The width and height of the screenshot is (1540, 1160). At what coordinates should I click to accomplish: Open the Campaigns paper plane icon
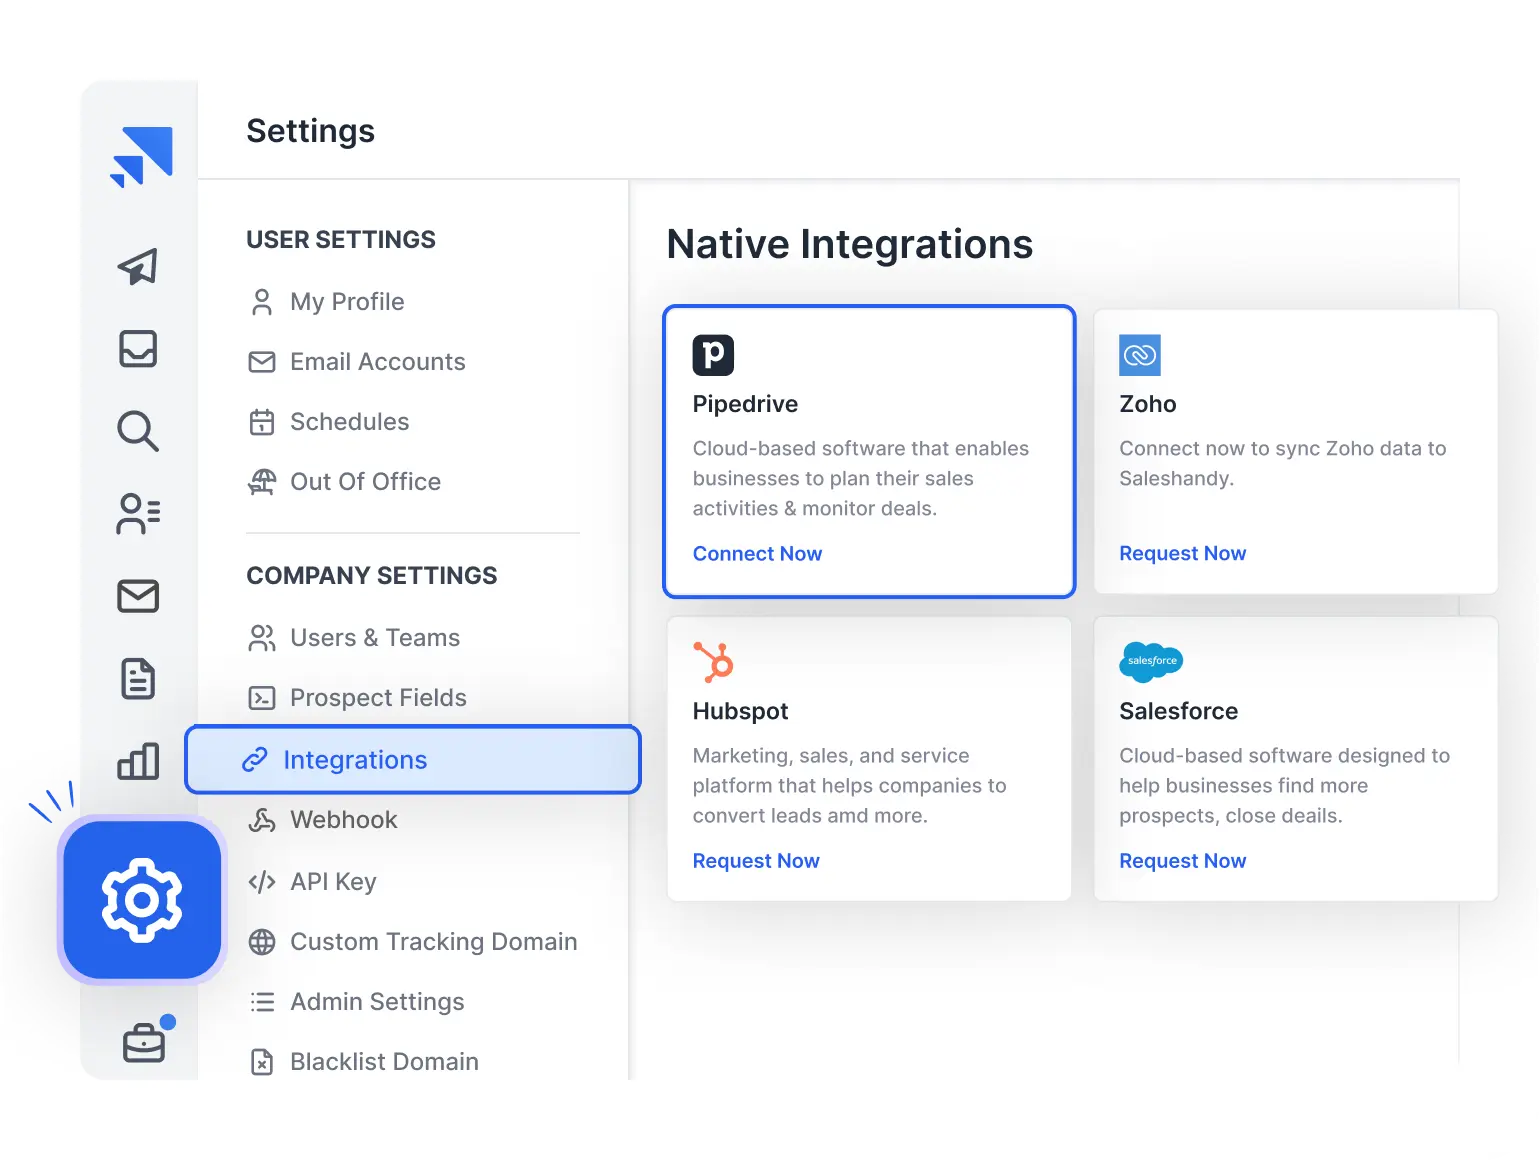(139, 267)
